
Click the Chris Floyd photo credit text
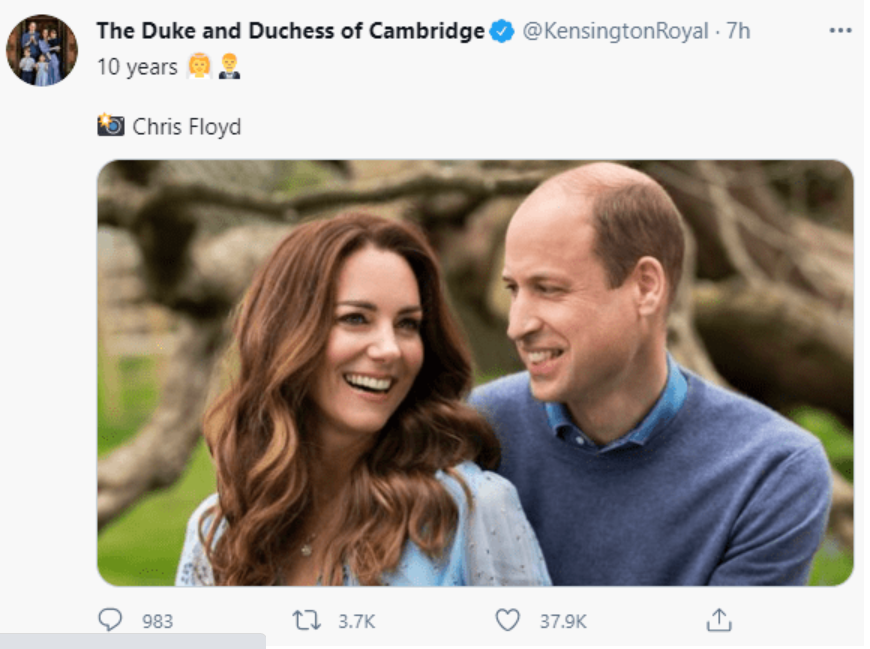tap(187, 127)
